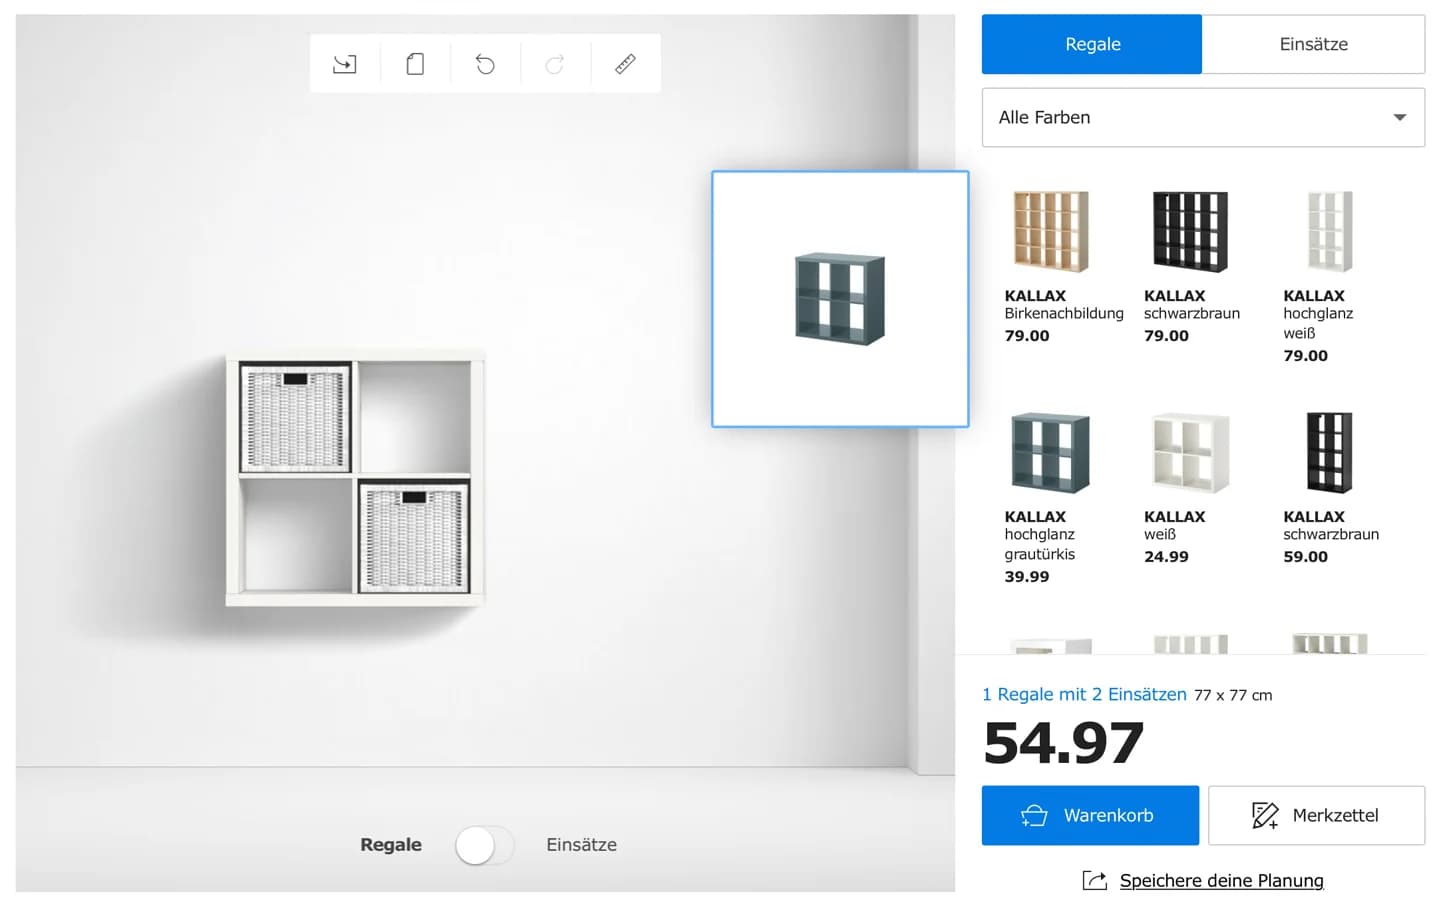Click the basket icon on Warenkorb button
The height and width of the screenshot is (907, 1440).
pyautogui.click(x=1034, y=816)
